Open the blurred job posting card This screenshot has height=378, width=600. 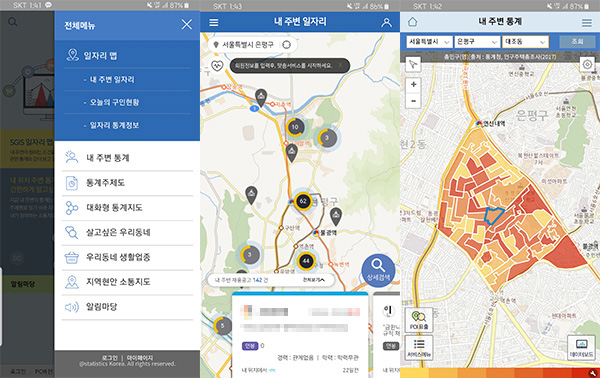coord(300,335)
